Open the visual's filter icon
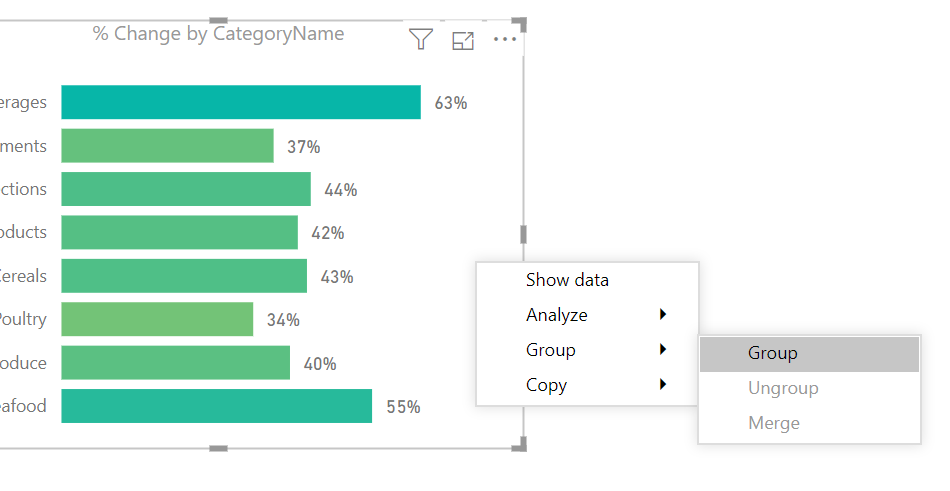 pos(420,39)
